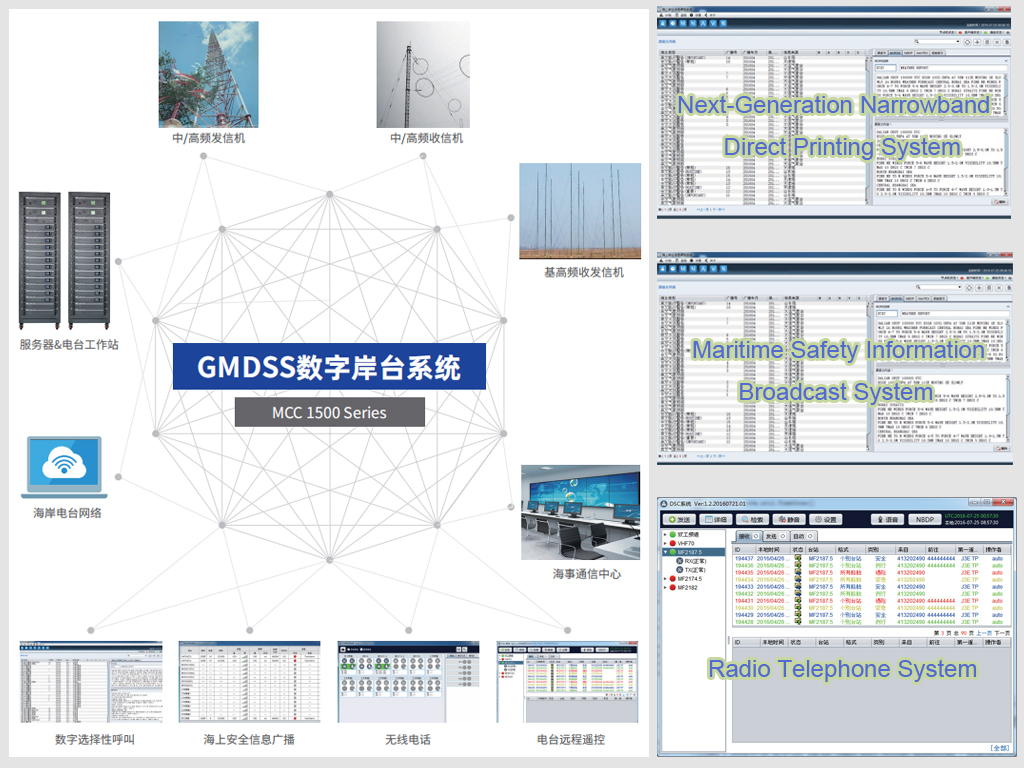Click the NBDP button in the DSC toolbar

tap(925, 520)
